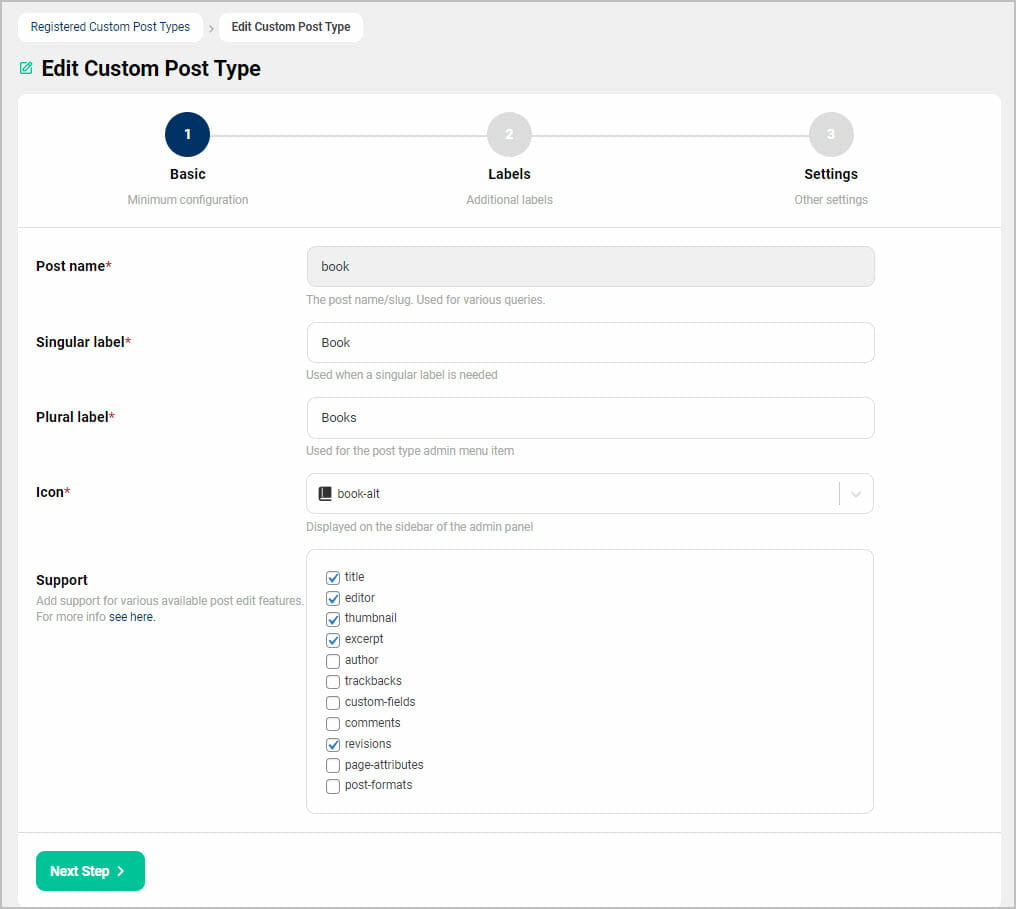The height and width of the screenshot is (909, 1016).
Task: Select the step 1 Basic circle
Action: click(x=187, y=133)
